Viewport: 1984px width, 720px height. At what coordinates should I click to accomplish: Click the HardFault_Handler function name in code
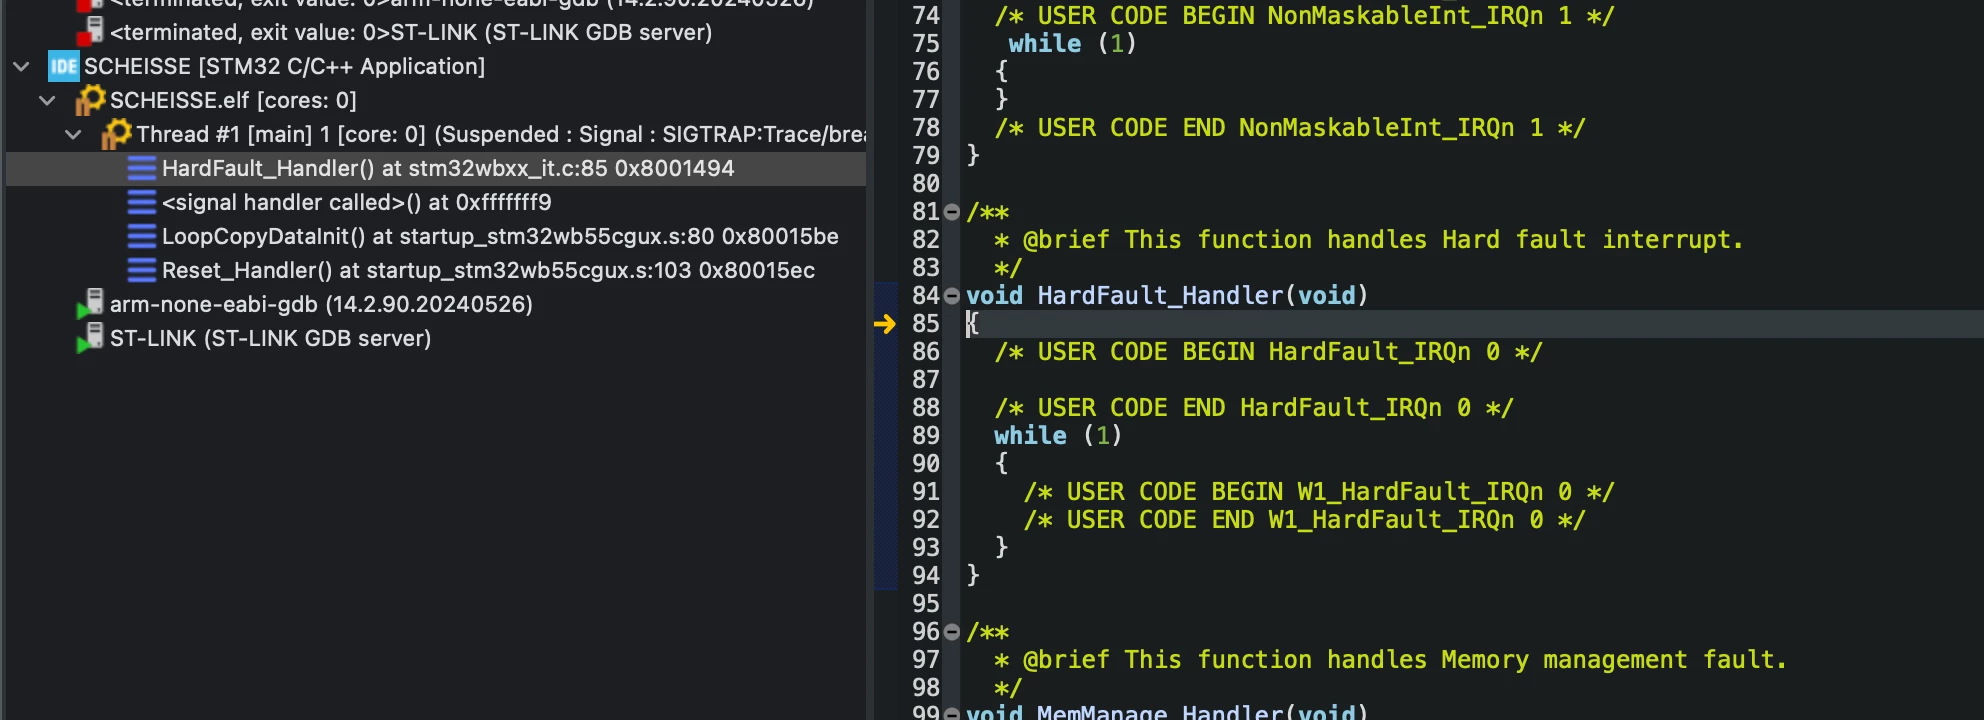click(x=1160, y=296)
